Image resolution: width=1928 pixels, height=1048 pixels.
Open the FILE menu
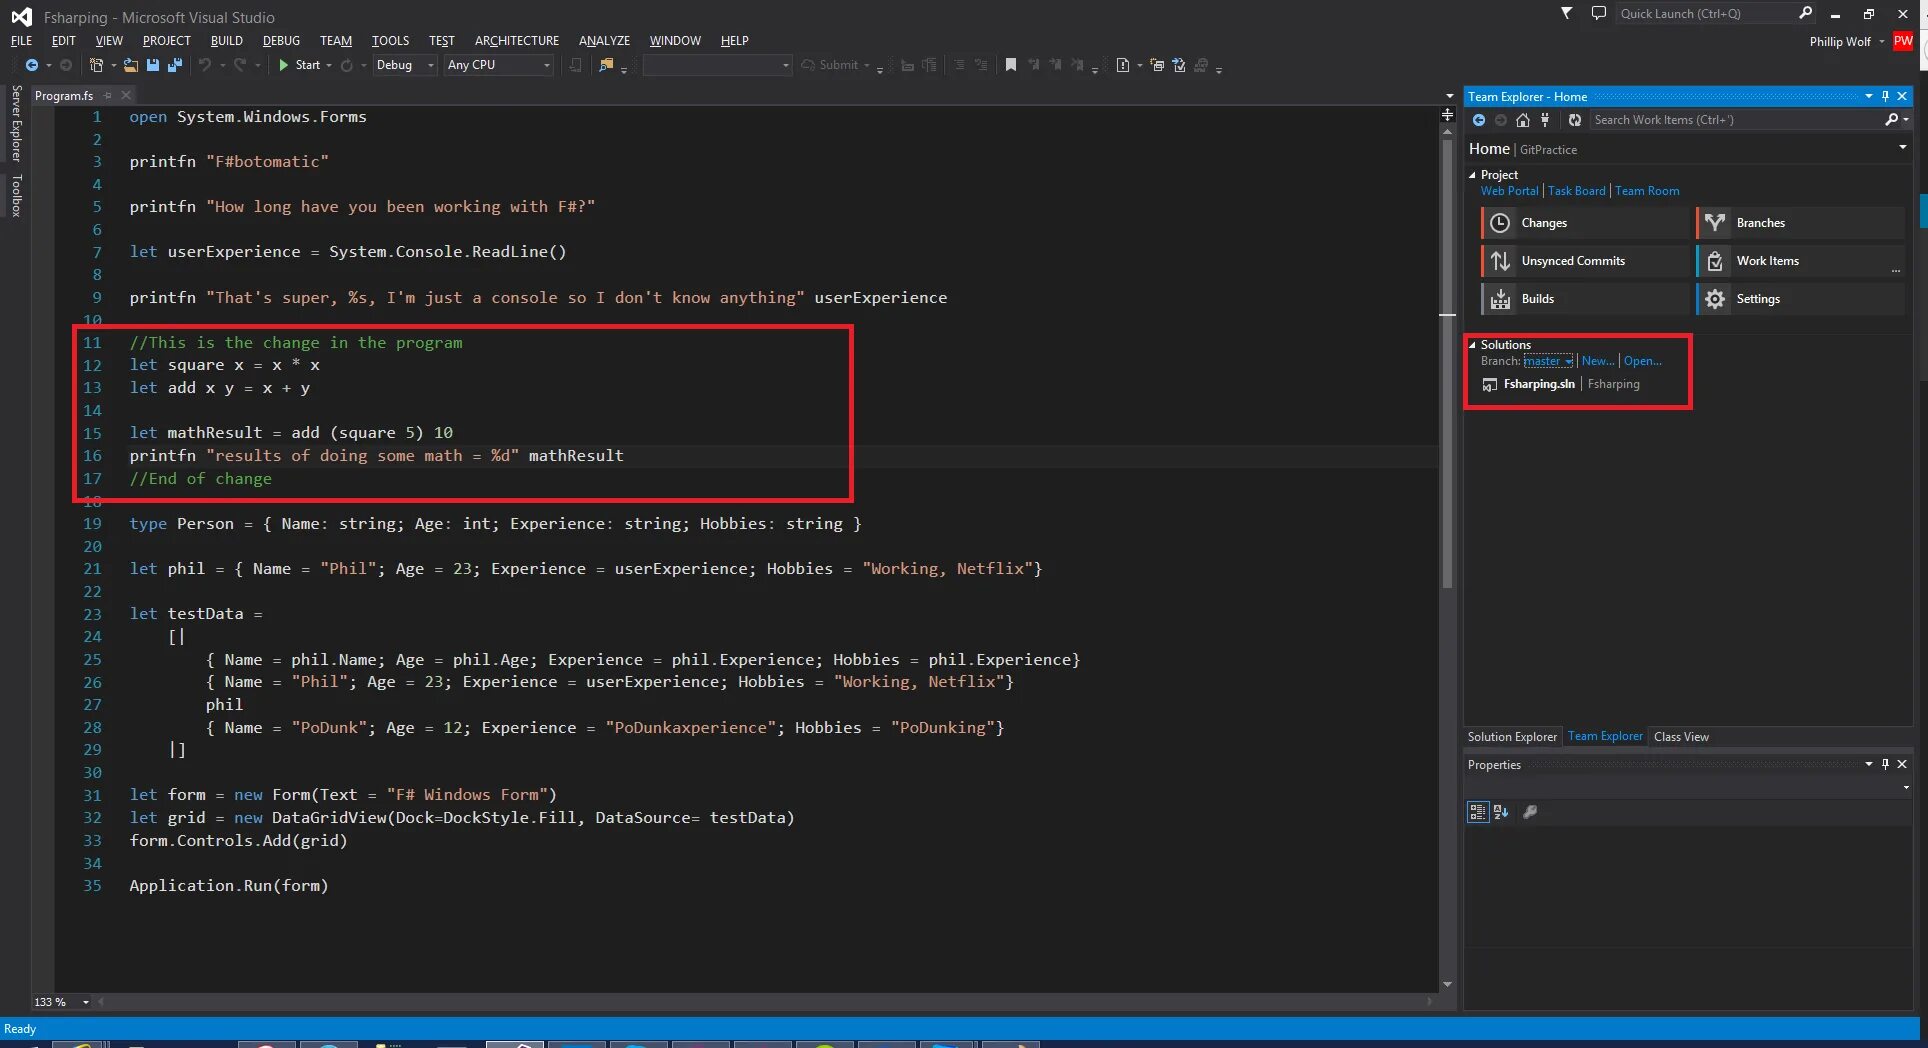pyautogui.click(x=21, y=41)
